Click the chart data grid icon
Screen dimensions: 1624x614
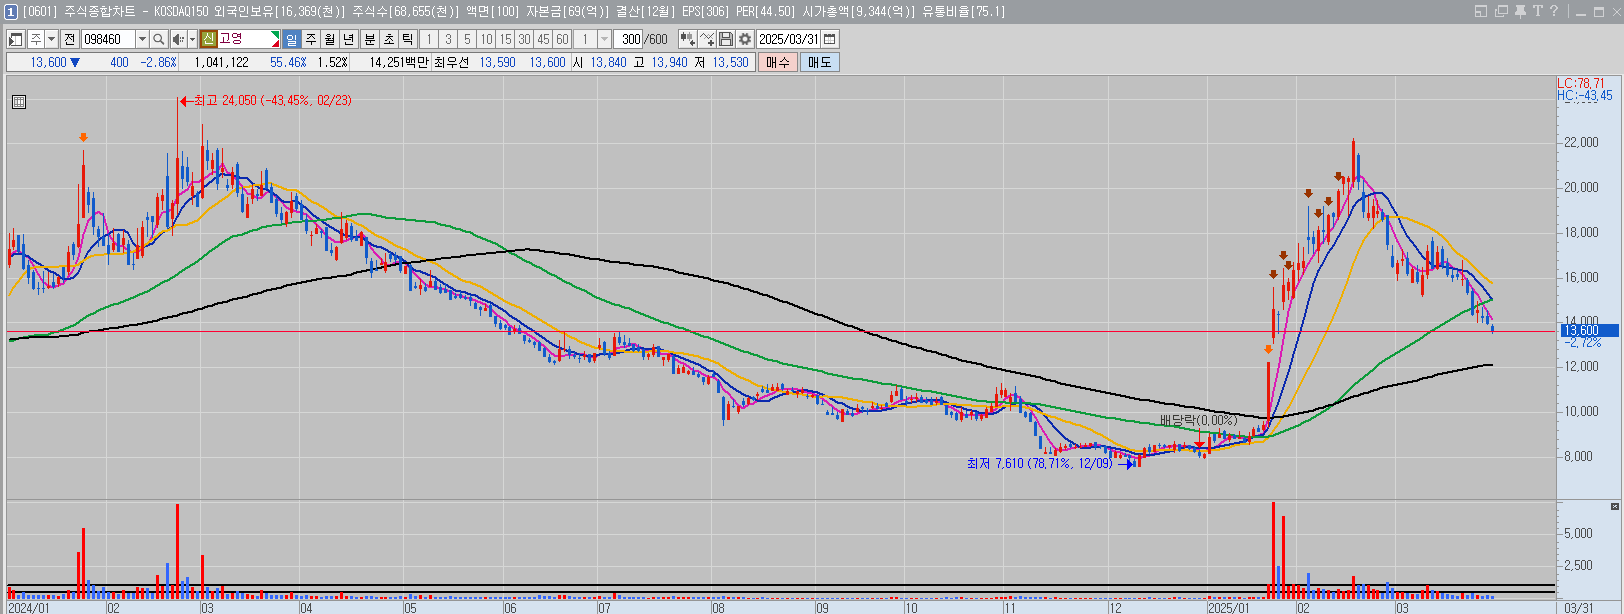pyautogui.click(x=19, y=101)
